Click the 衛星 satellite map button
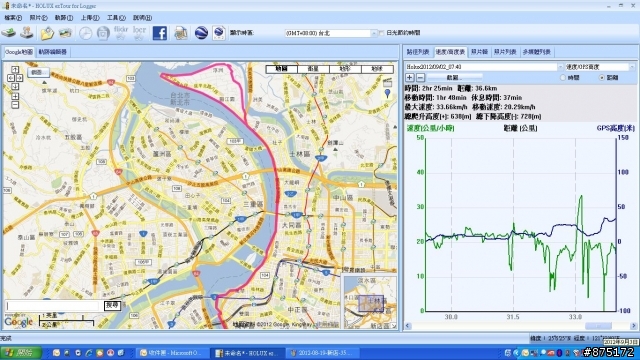The image size is (640, 360). coord(313,69)
